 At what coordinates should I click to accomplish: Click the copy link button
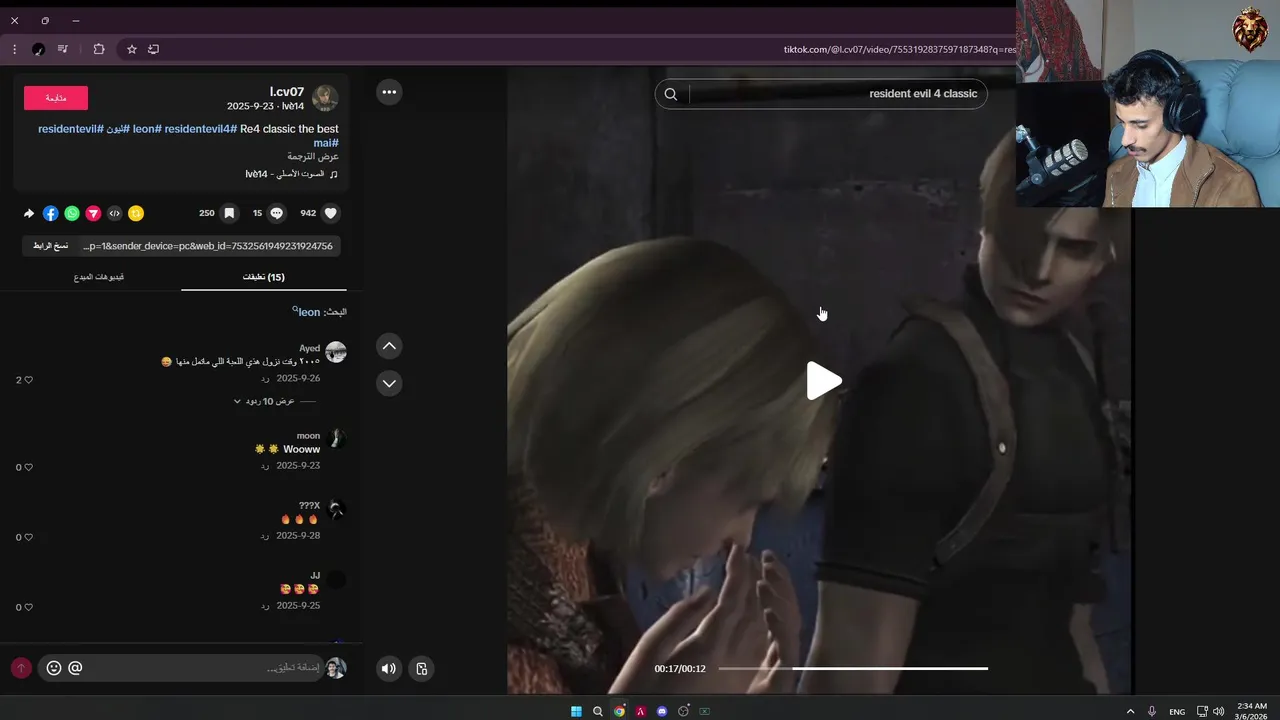51,246
